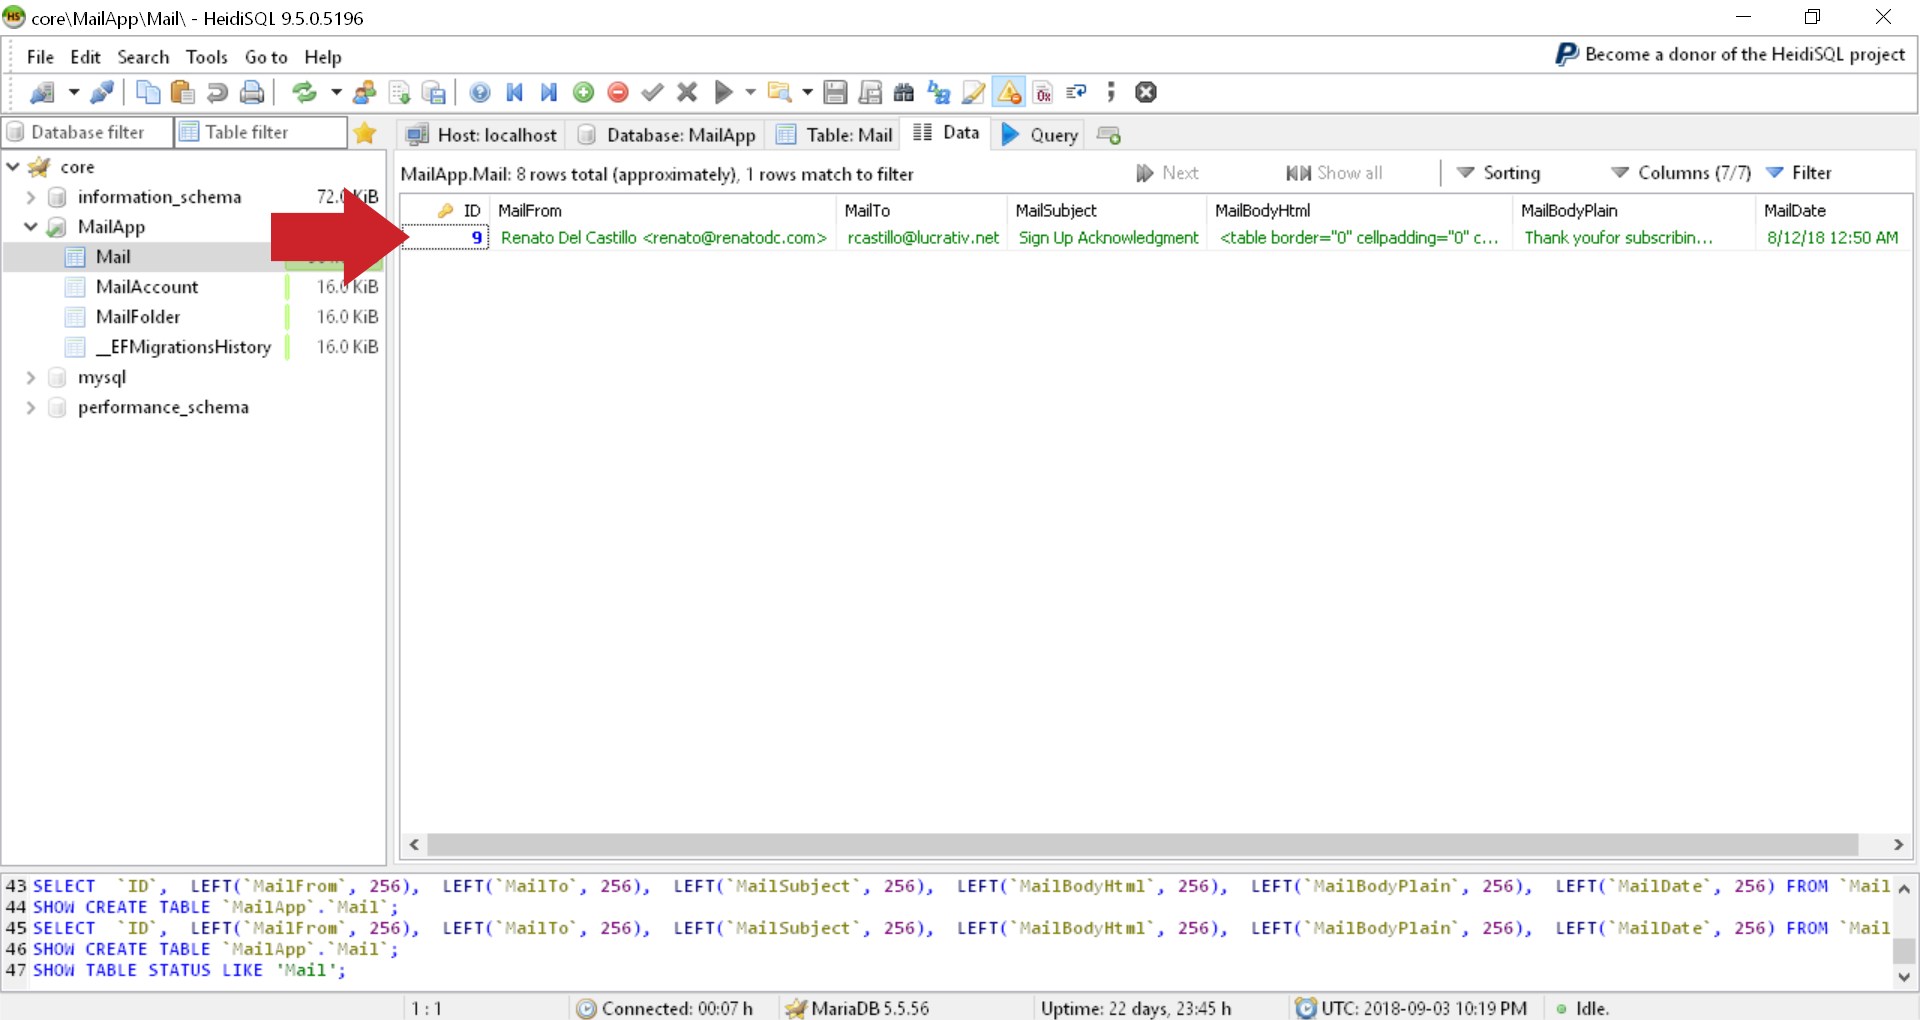The image size is (1920, 1020).
Task: Click the Undo arrow icon
Action: (x=217, y=93)
